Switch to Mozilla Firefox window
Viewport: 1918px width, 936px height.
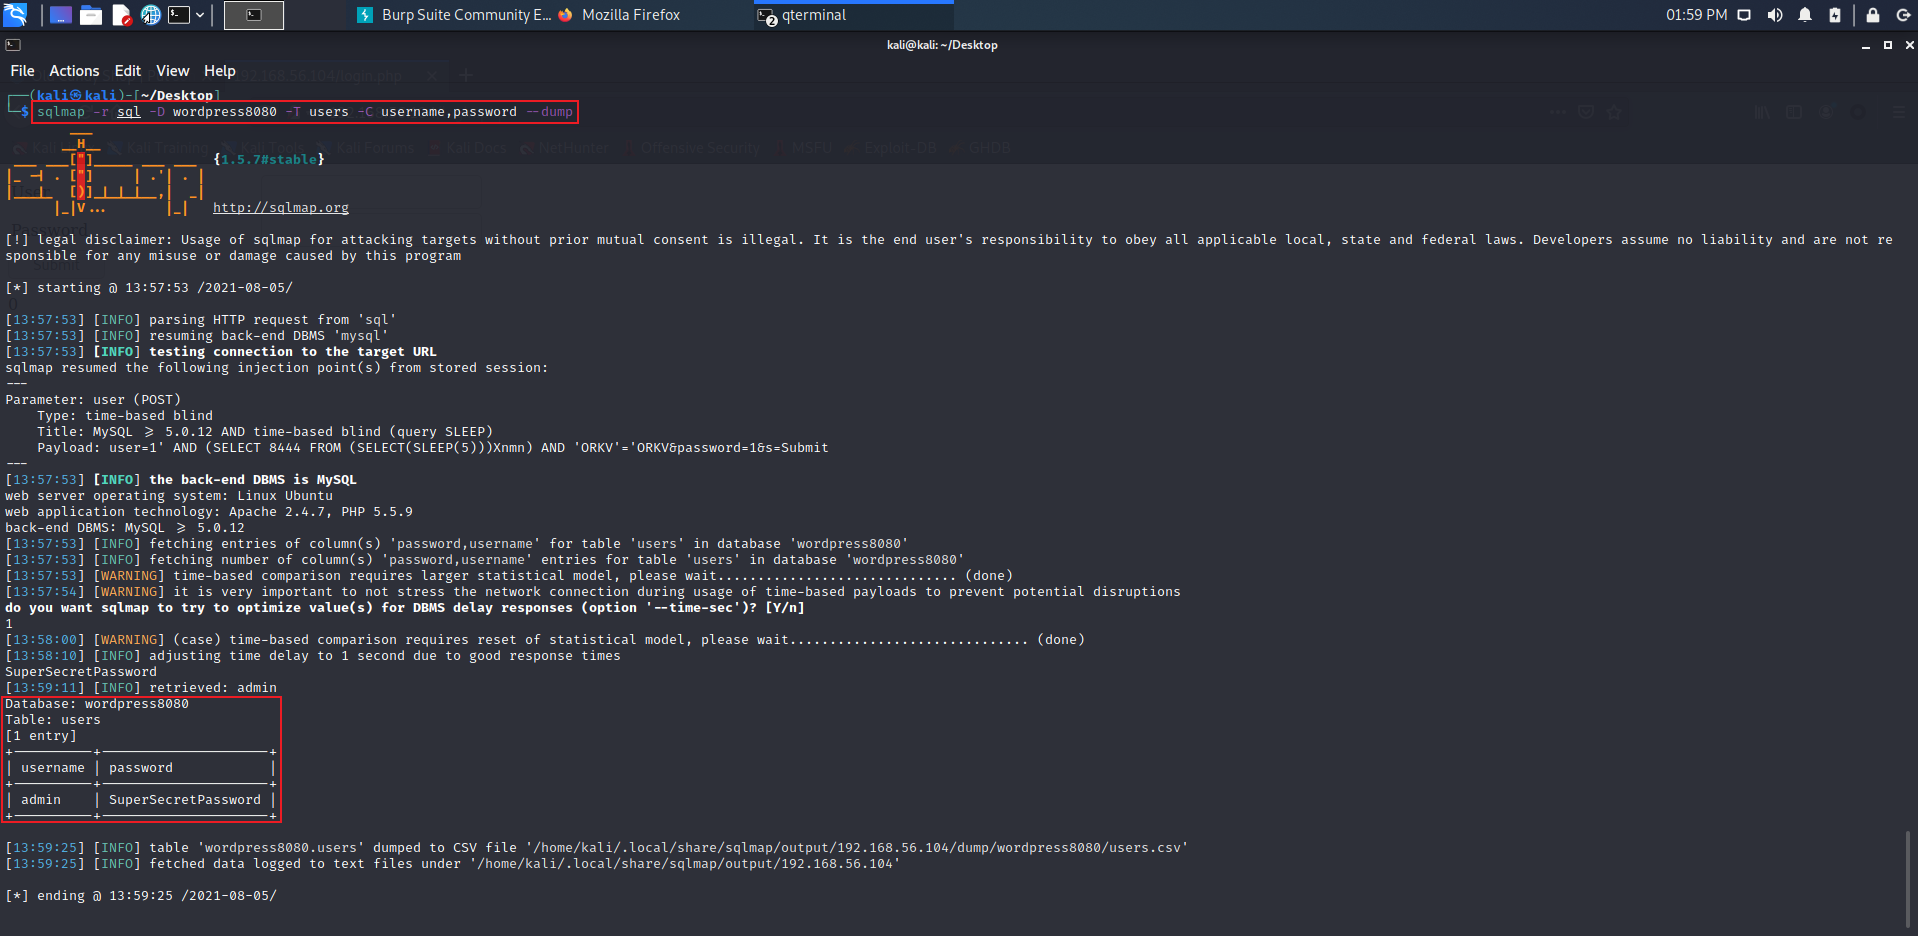tap(620, 15)
